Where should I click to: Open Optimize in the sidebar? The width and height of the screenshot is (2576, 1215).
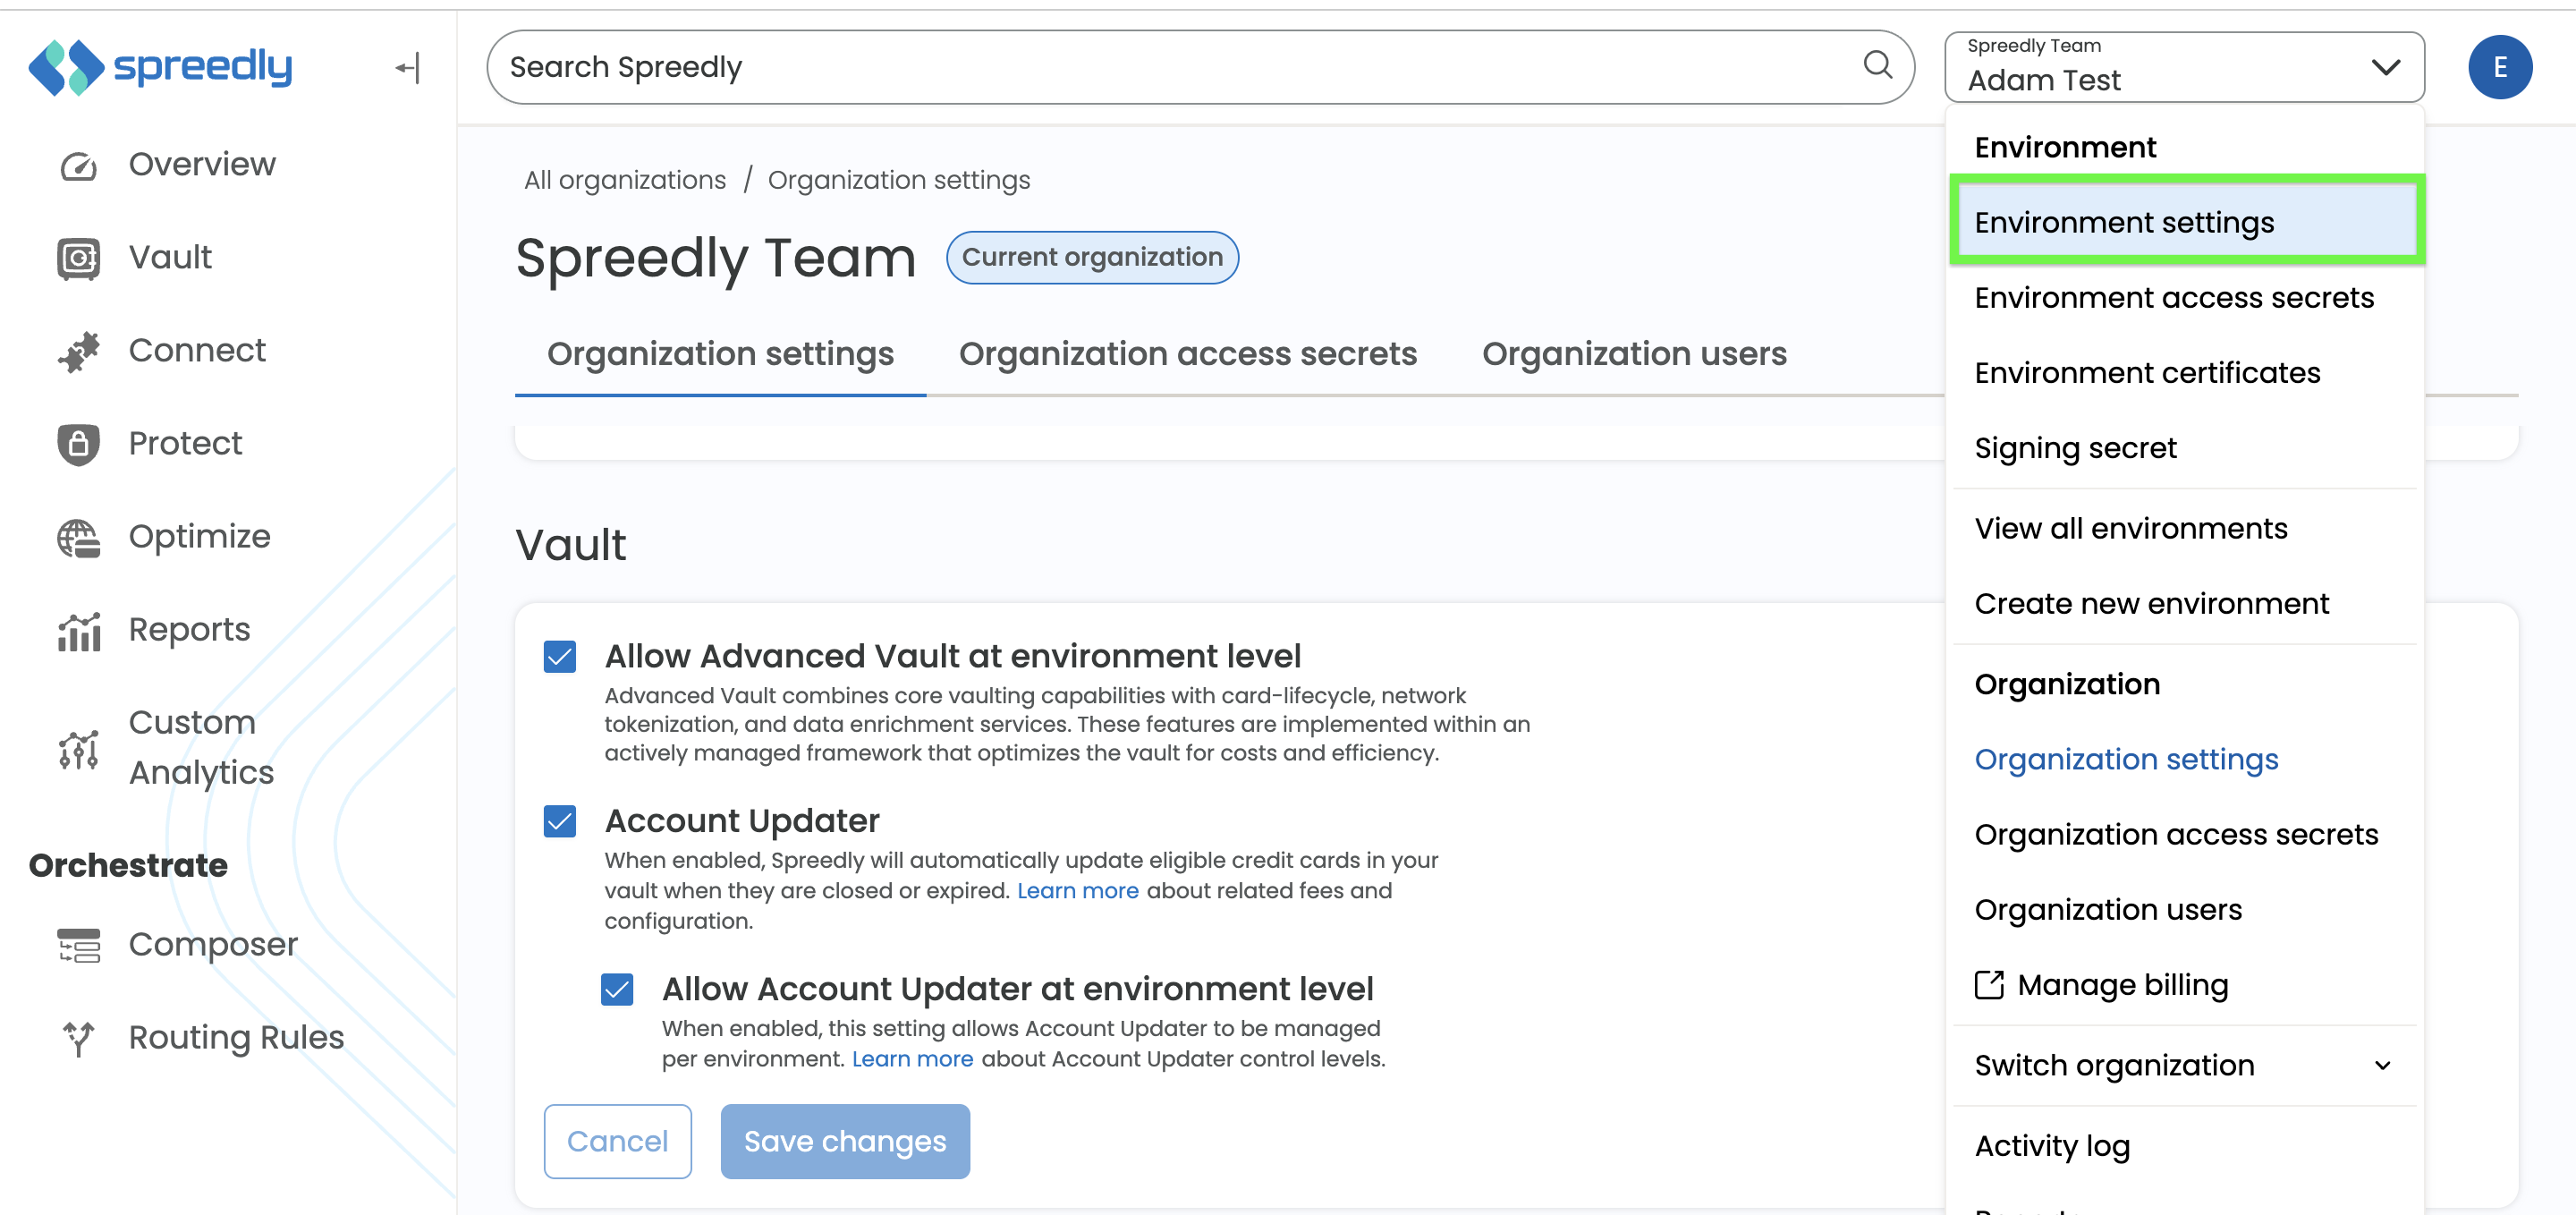click(199, 537)
